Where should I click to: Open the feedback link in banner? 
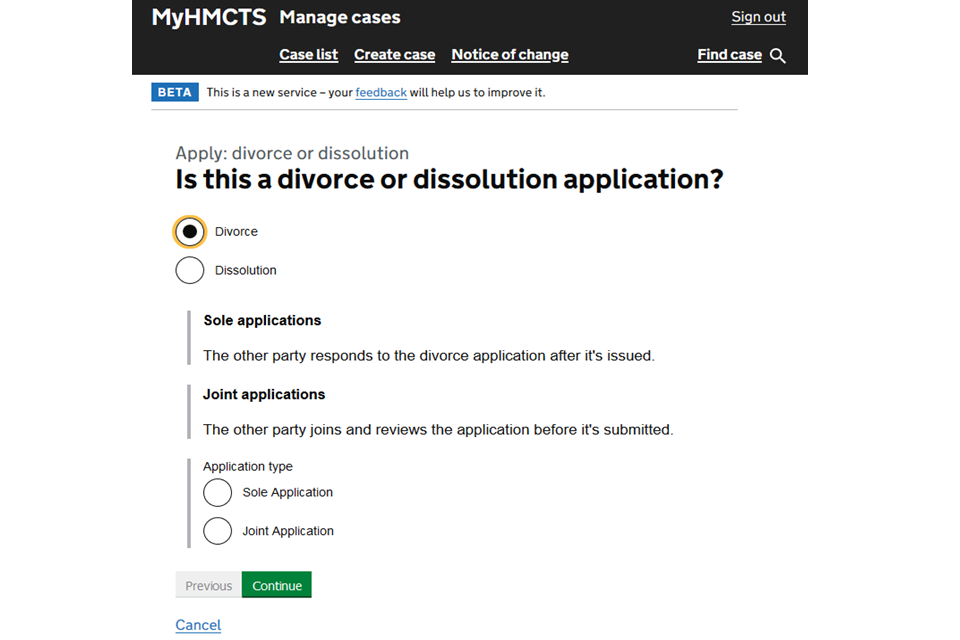[381, 93]
